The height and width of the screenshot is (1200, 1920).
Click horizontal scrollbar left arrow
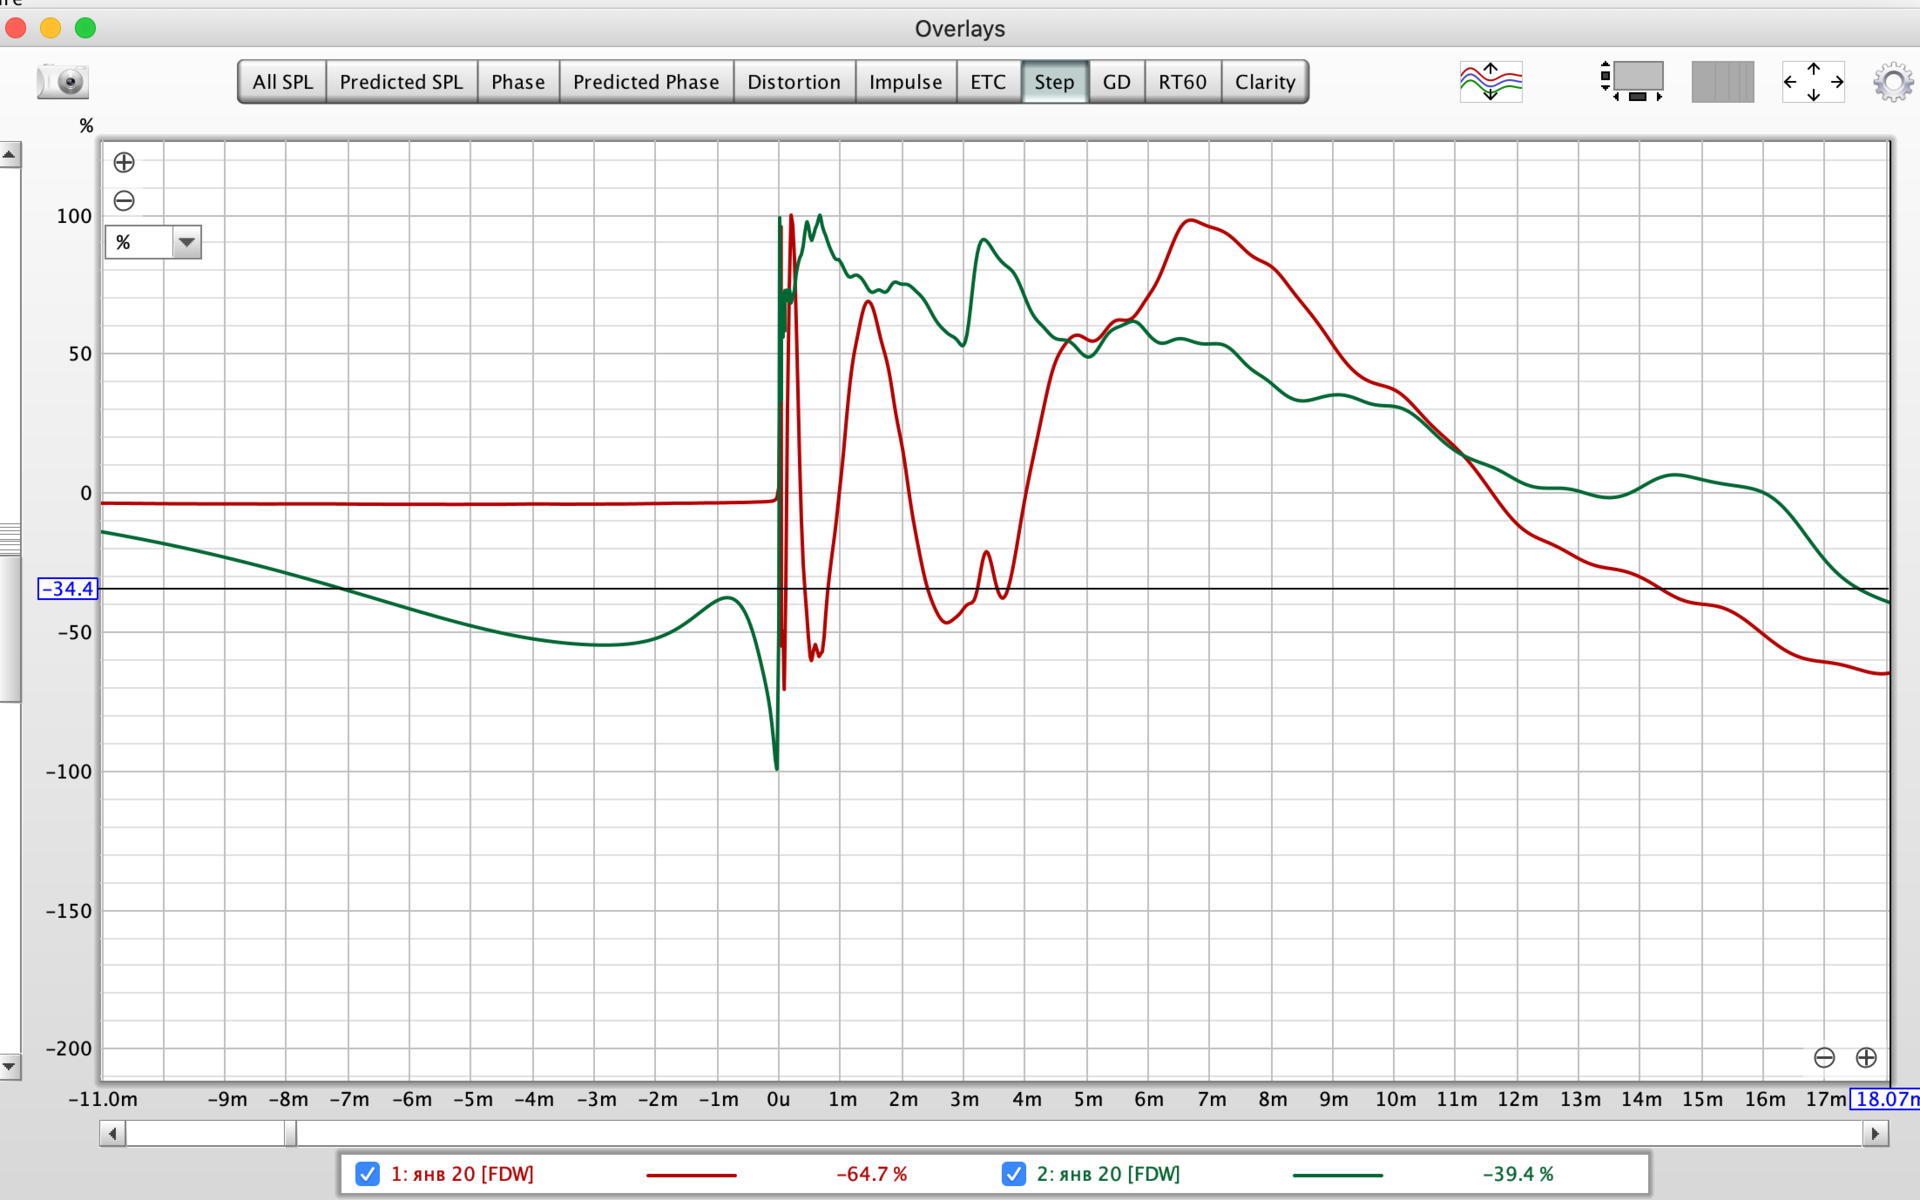click(113, 1133)
